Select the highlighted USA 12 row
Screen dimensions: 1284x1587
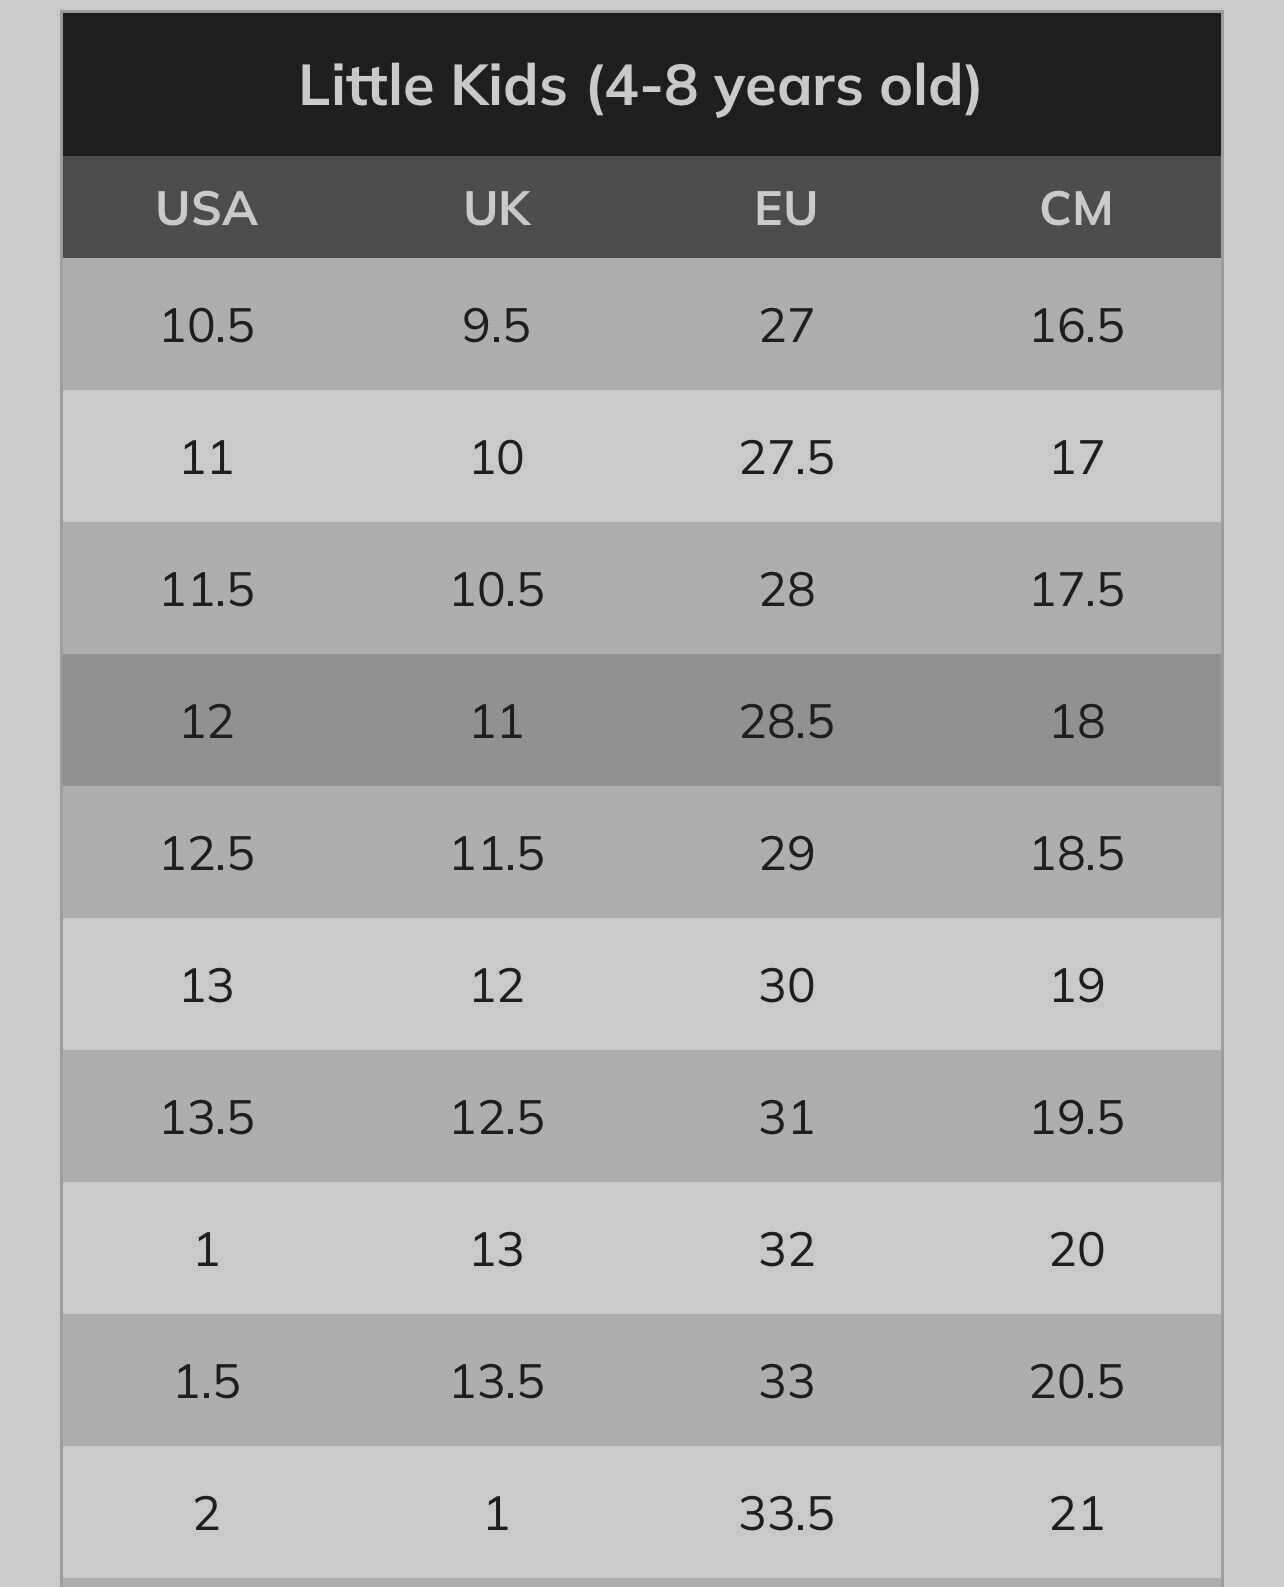(x=642, y=720)
